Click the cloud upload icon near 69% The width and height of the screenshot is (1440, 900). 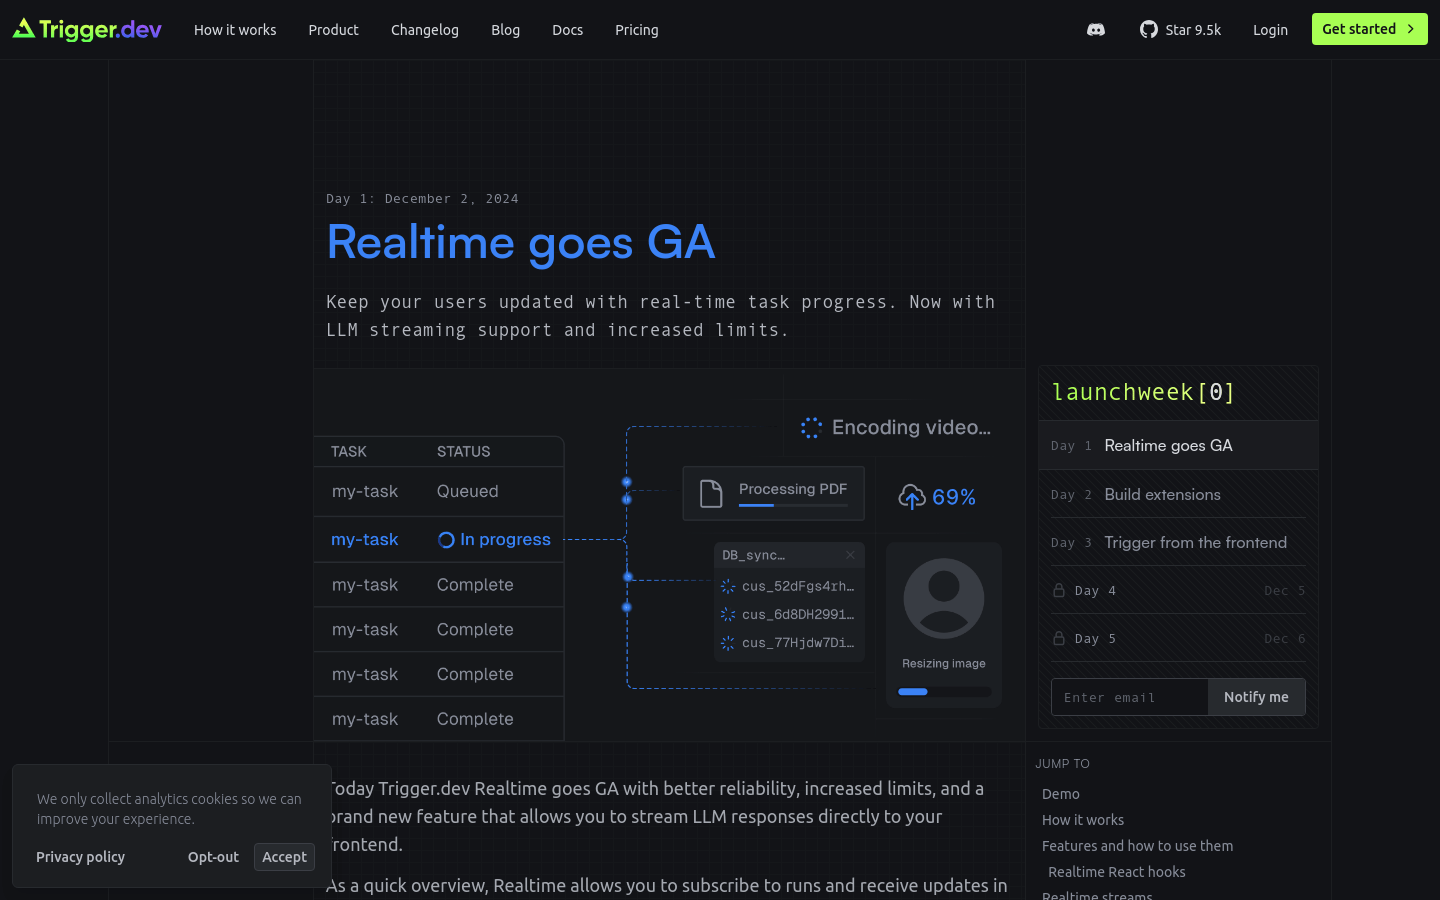[912, 497]
